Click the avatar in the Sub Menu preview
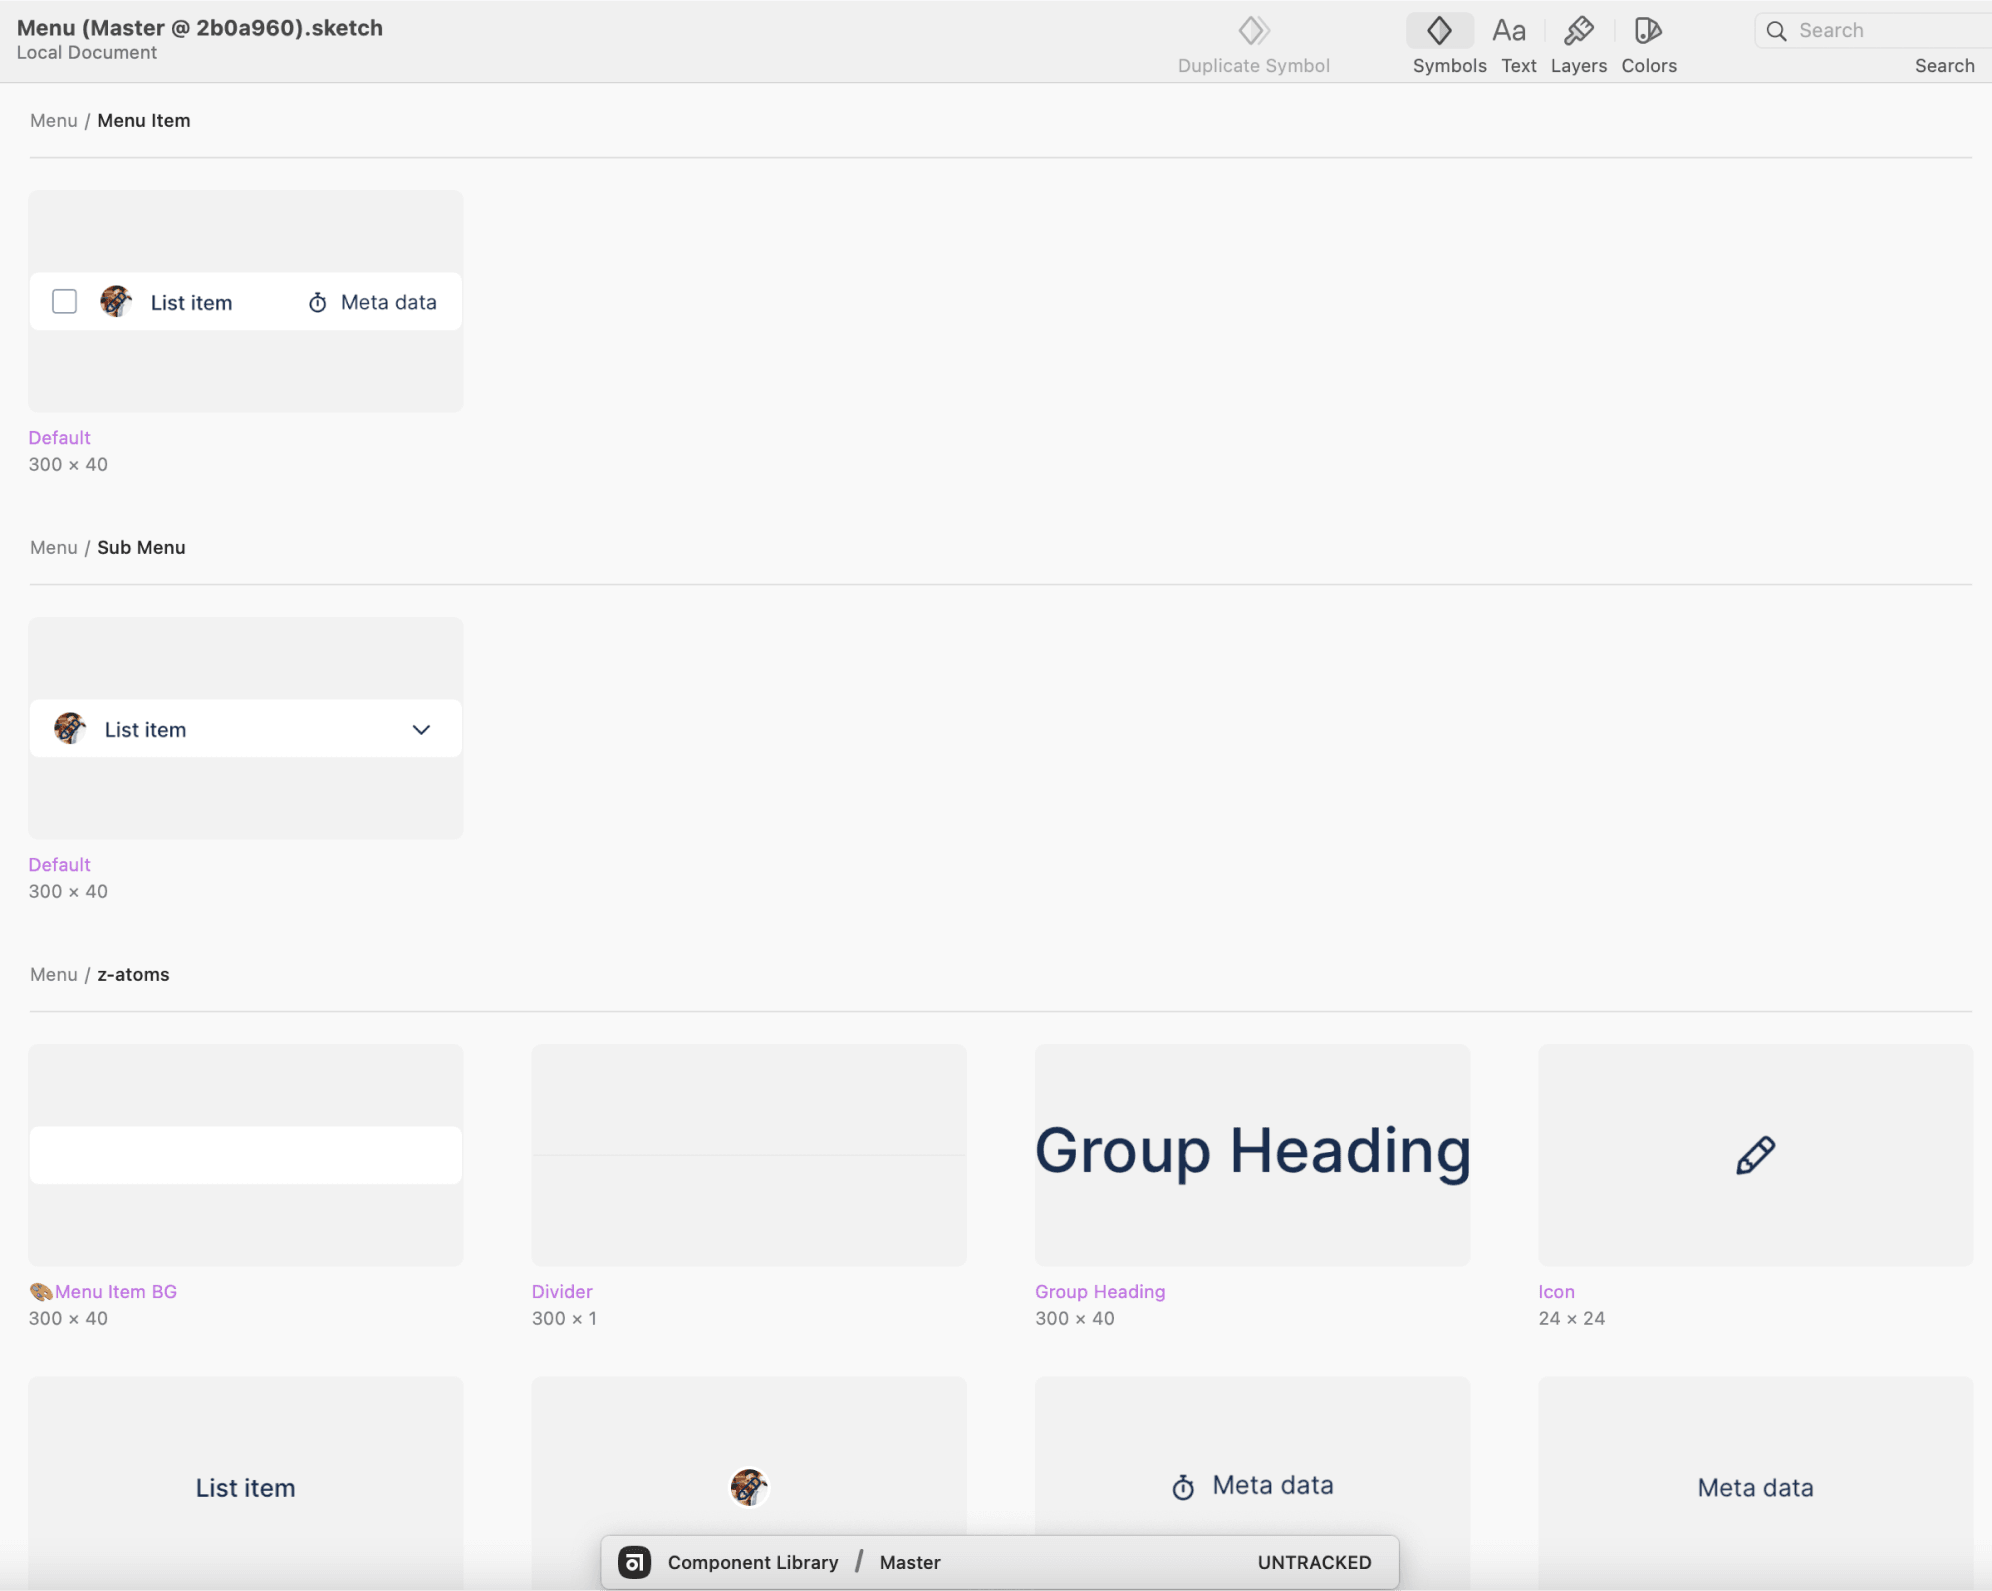 [x=70, y=728]
